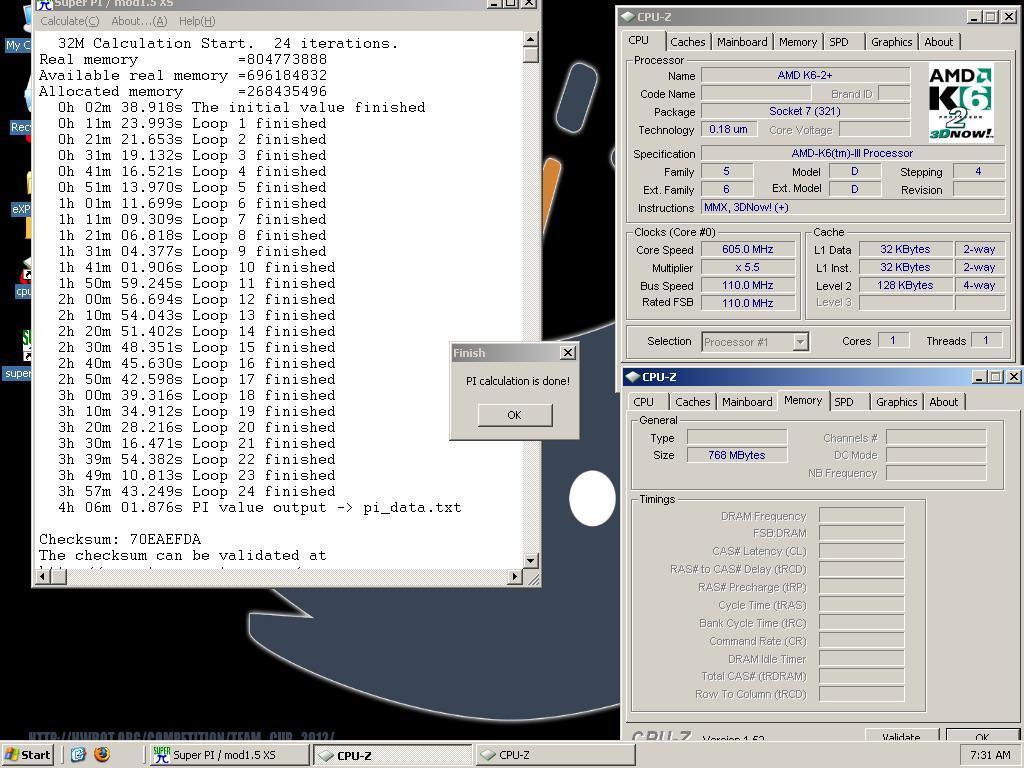Click the Rated FSB 110.0 MHz value
The width and height of the screenshot is (1024, 768).
[x=748, y=303]
